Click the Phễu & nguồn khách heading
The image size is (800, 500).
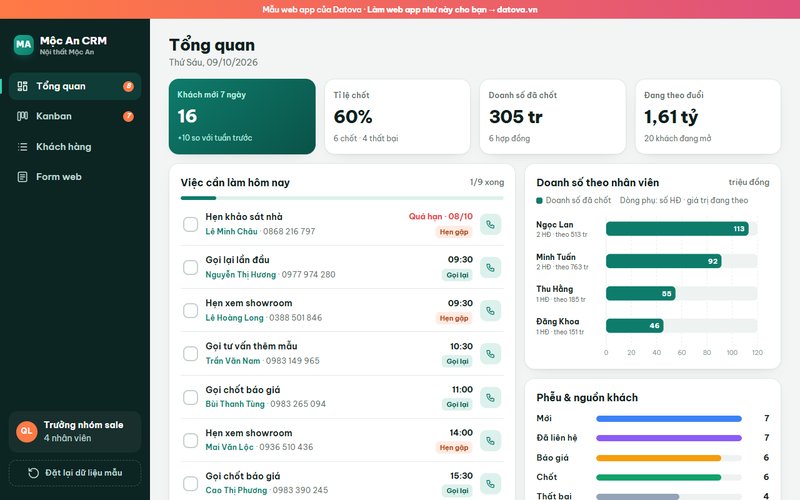587,397
